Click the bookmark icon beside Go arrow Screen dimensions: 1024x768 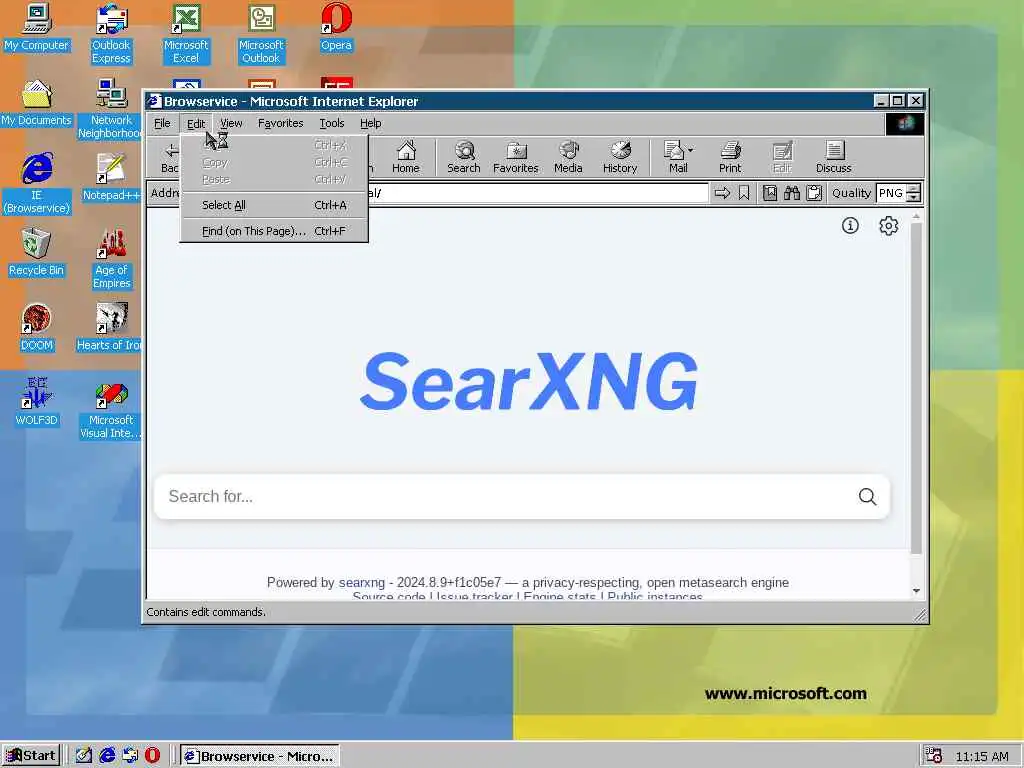pos(744,193)
